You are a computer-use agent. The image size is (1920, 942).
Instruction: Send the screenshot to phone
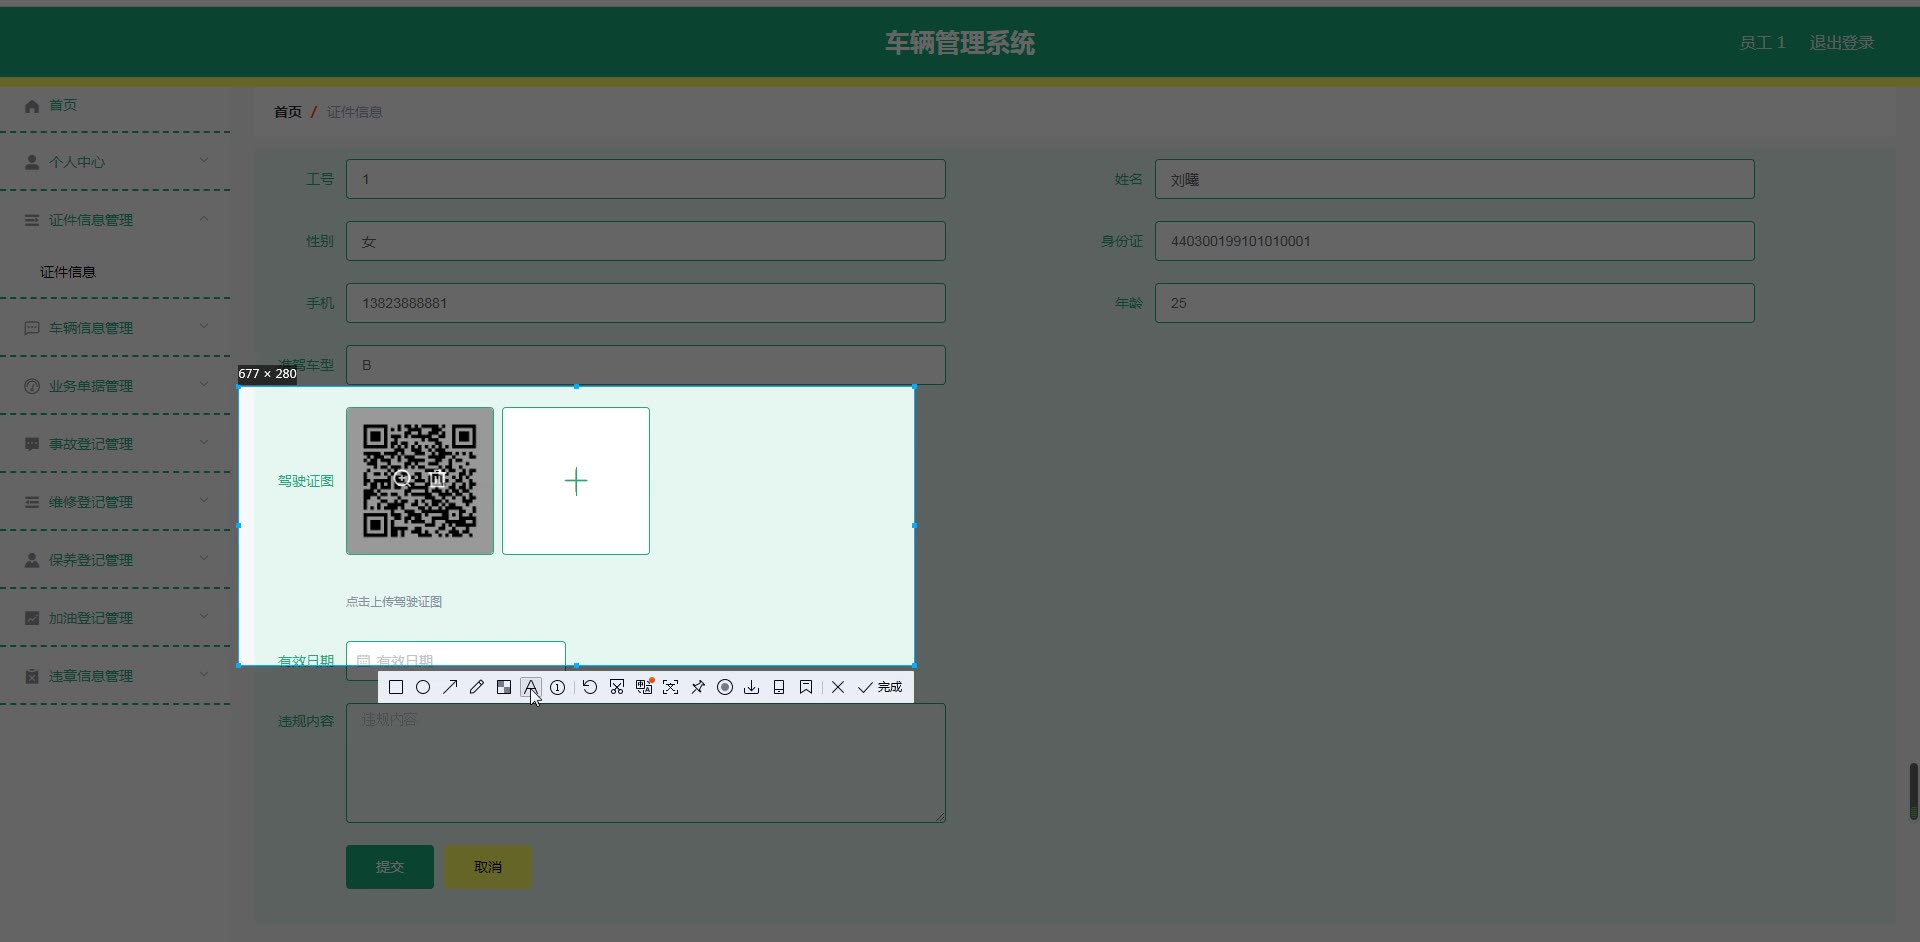click(x=779, y=687)
